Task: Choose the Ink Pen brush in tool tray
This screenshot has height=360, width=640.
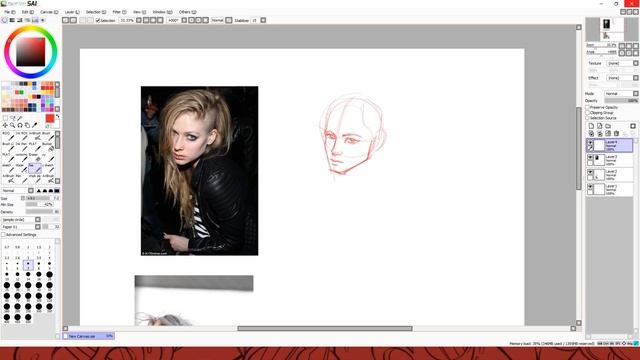Action: point(21,147)
